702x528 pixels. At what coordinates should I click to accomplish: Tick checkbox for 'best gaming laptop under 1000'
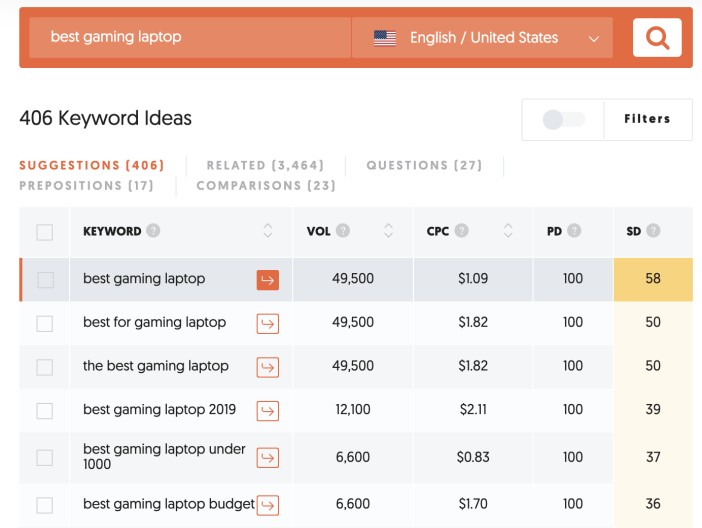point(44,457)
